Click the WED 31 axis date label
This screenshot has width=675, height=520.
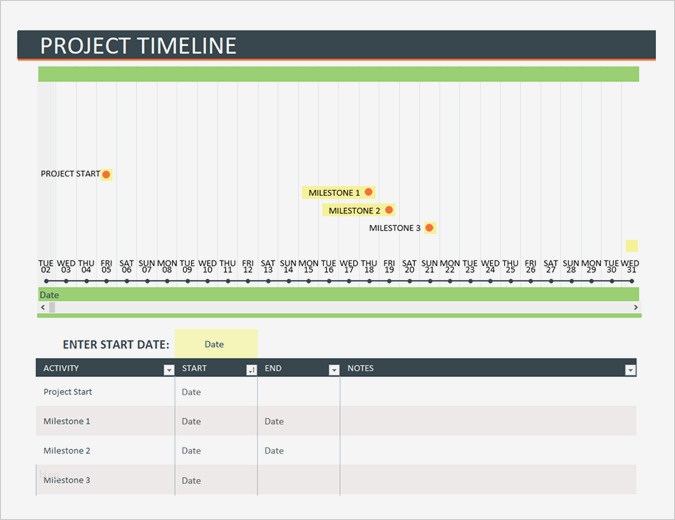tap(630, 266)
